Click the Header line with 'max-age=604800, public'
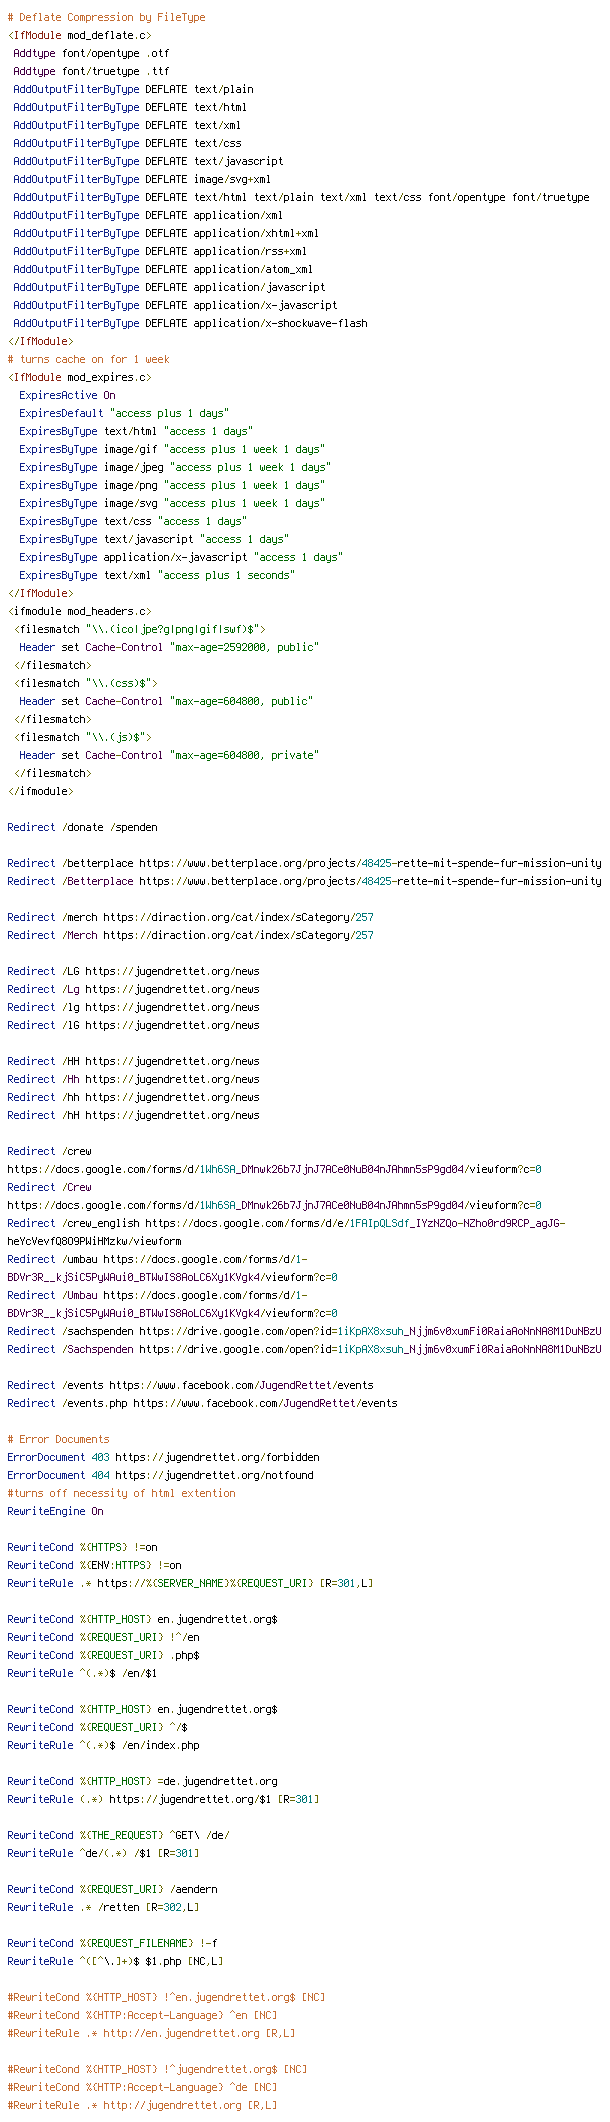The width and height of the screenshot is (610, 2122). 166,702
